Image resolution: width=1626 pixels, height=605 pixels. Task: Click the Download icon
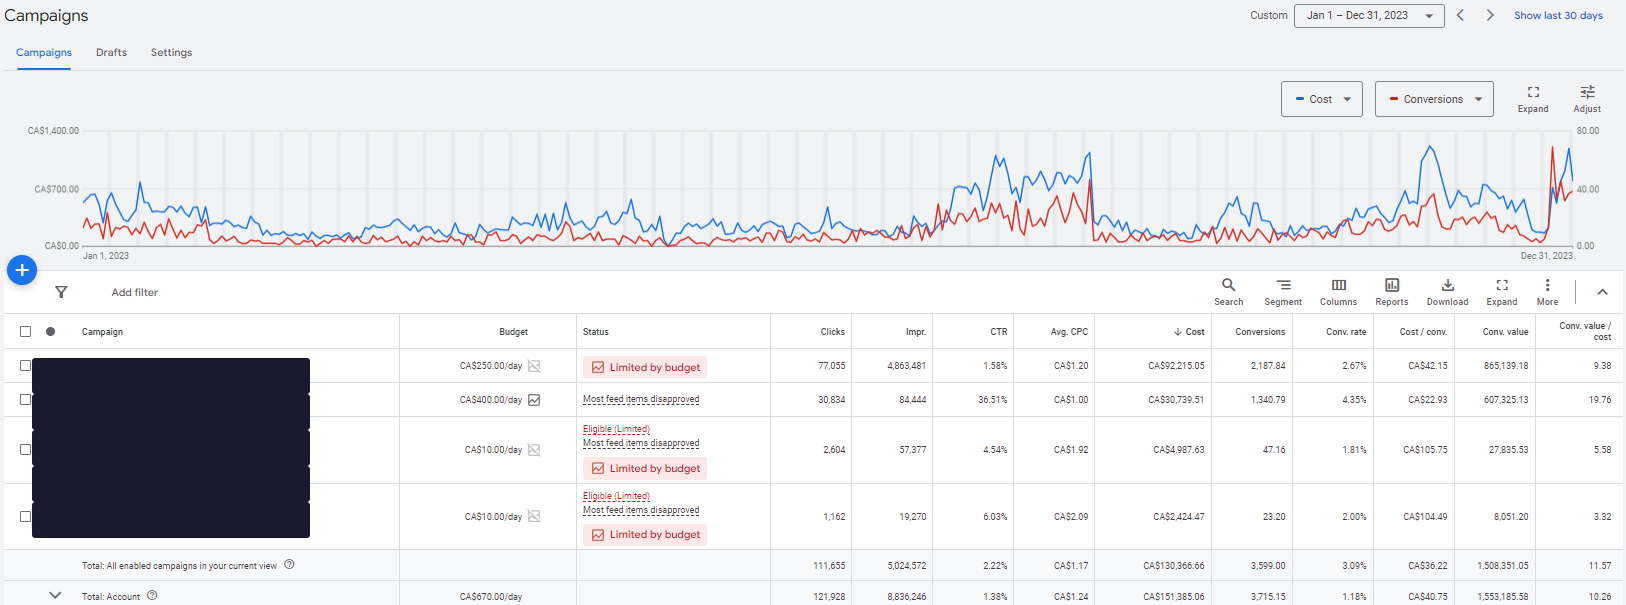pos(1447,292)
